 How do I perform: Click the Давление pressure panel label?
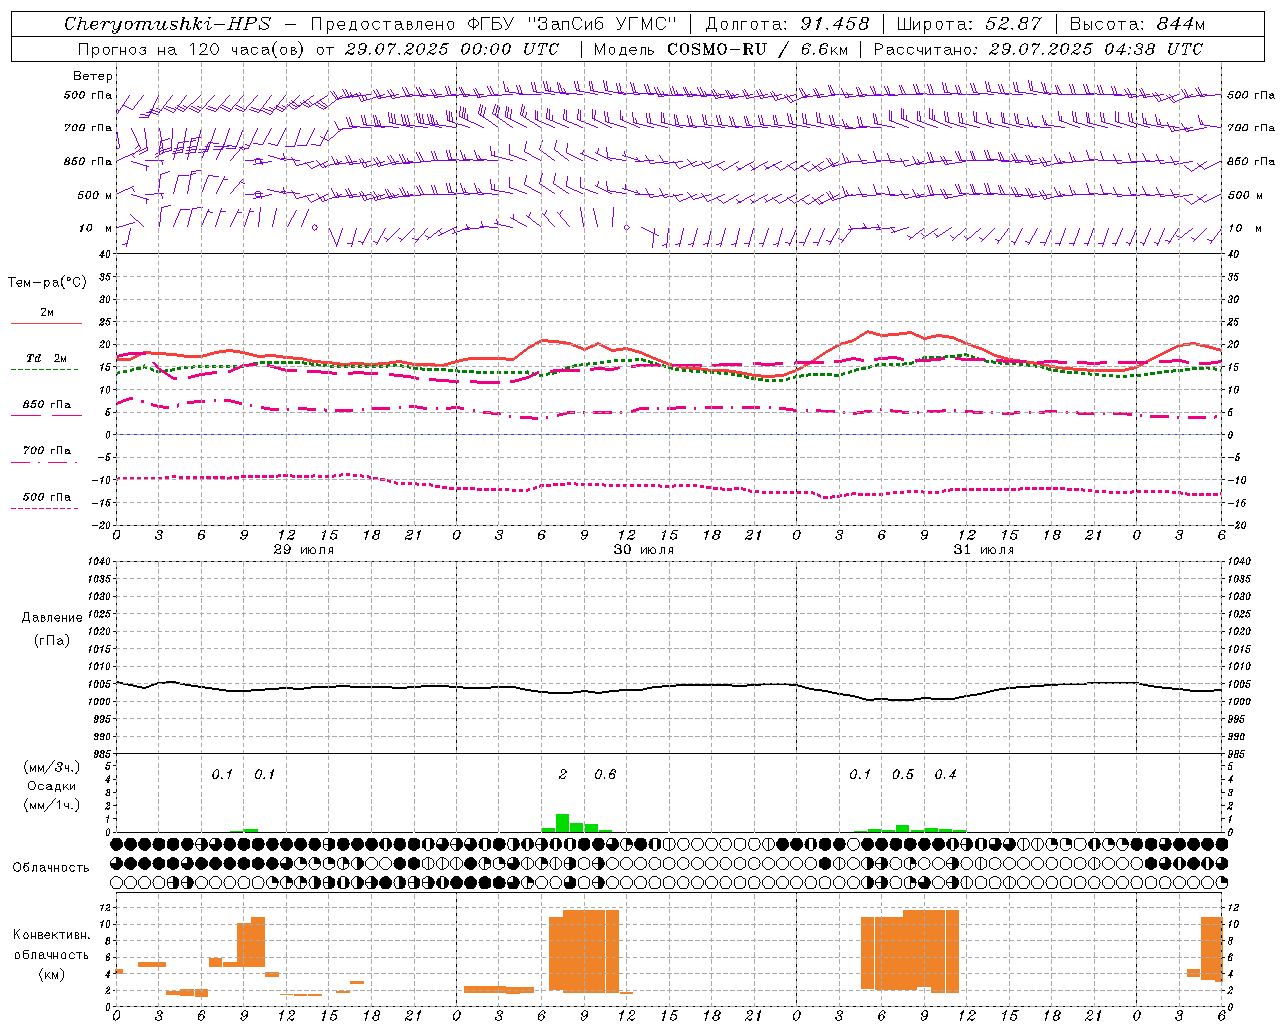pos(52,618)
